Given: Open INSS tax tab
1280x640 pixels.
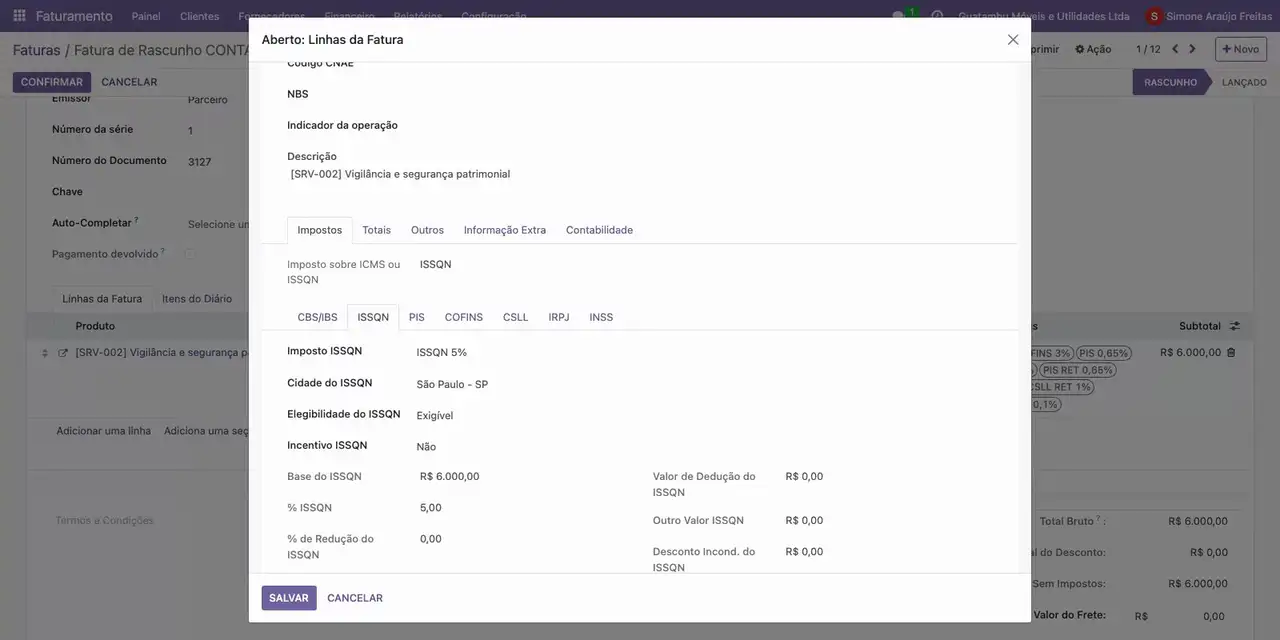Looking at the screenshot, I should tap(601, 317).
